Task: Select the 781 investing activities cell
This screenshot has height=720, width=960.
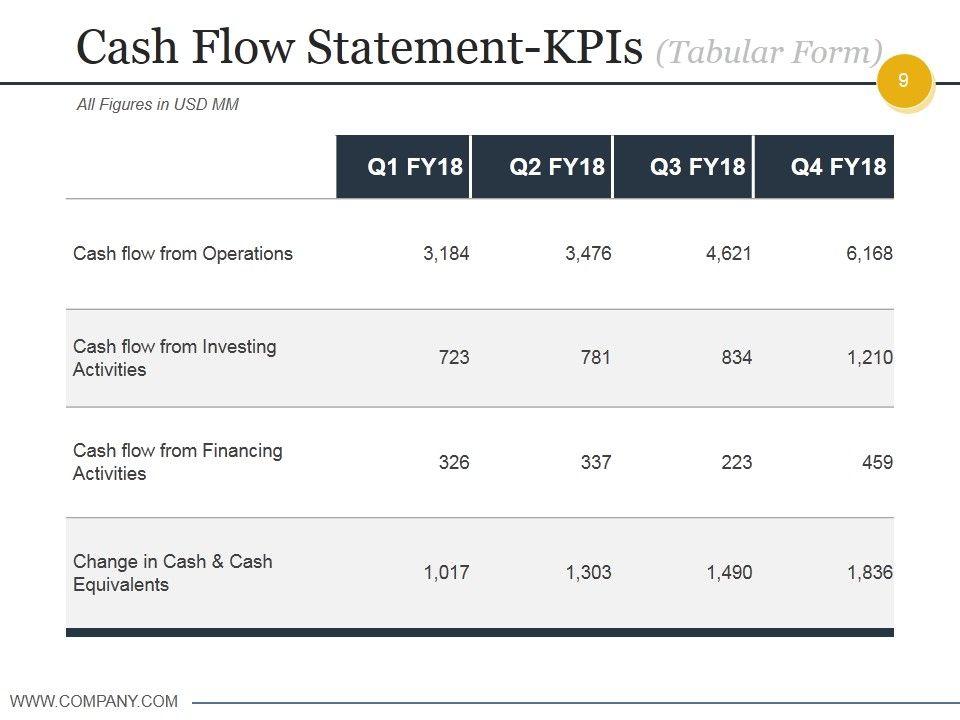Action: click(x=595, y=358)
